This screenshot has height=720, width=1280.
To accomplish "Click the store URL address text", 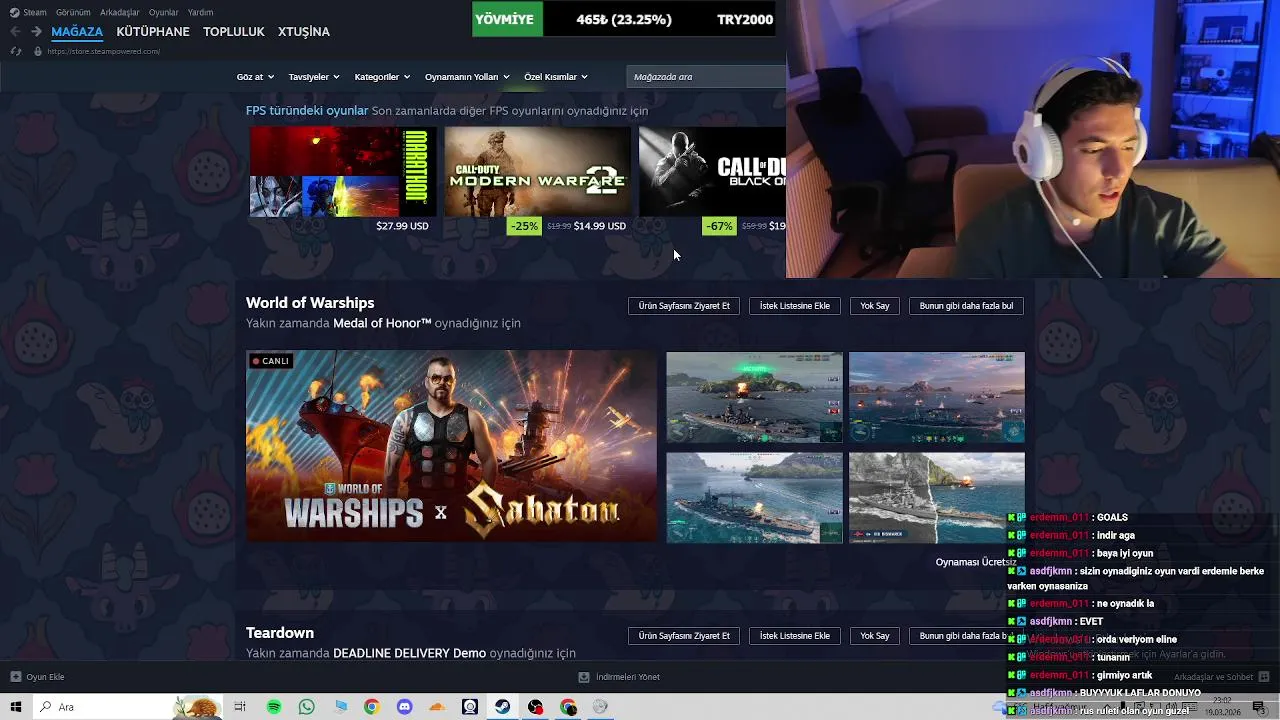I will pos(103,51).
